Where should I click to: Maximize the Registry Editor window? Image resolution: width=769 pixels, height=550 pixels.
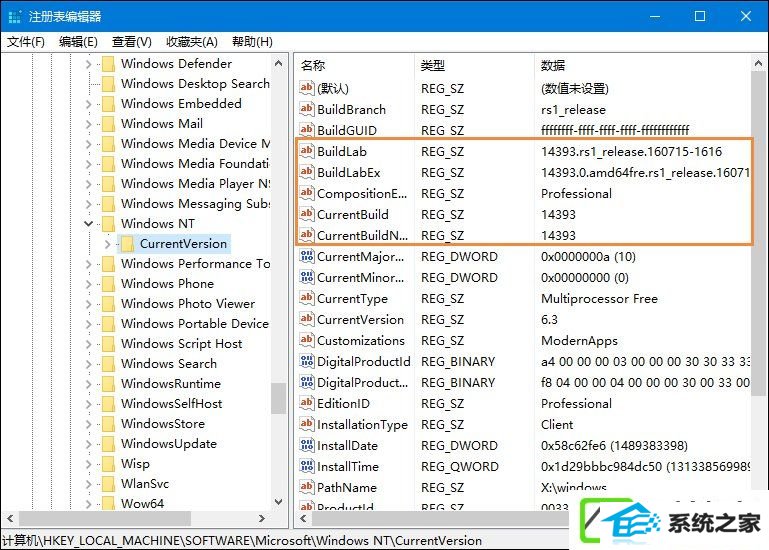point(700,16)
